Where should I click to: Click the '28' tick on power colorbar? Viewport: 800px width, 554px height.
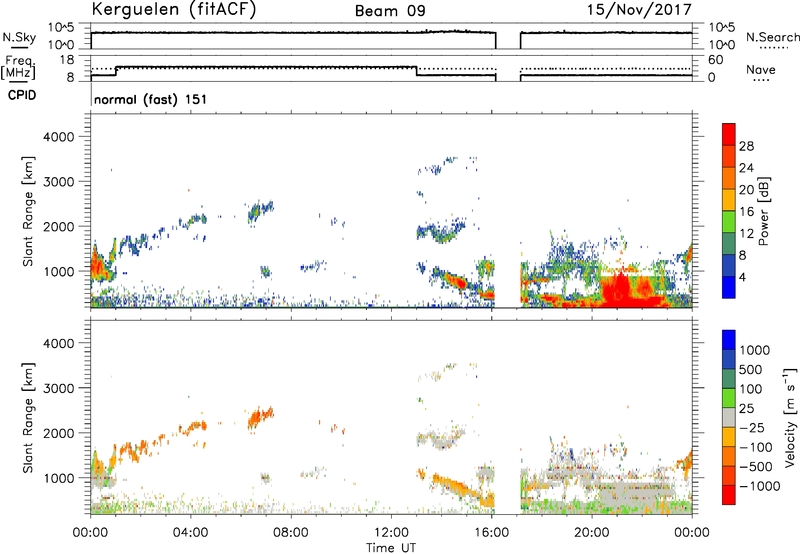click(746, 146)
